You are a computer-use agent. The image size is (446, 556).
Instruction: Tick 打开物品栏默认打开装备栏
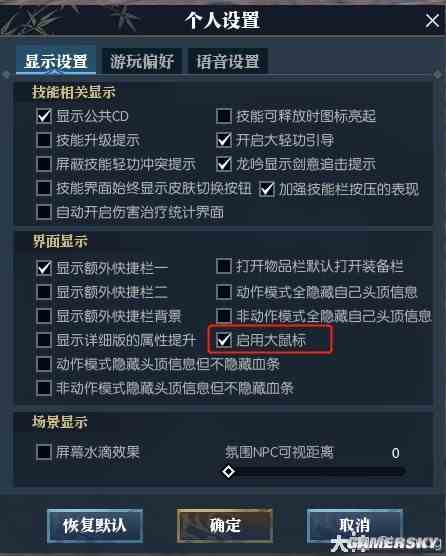pyautogui.click(x=224, y=266)
